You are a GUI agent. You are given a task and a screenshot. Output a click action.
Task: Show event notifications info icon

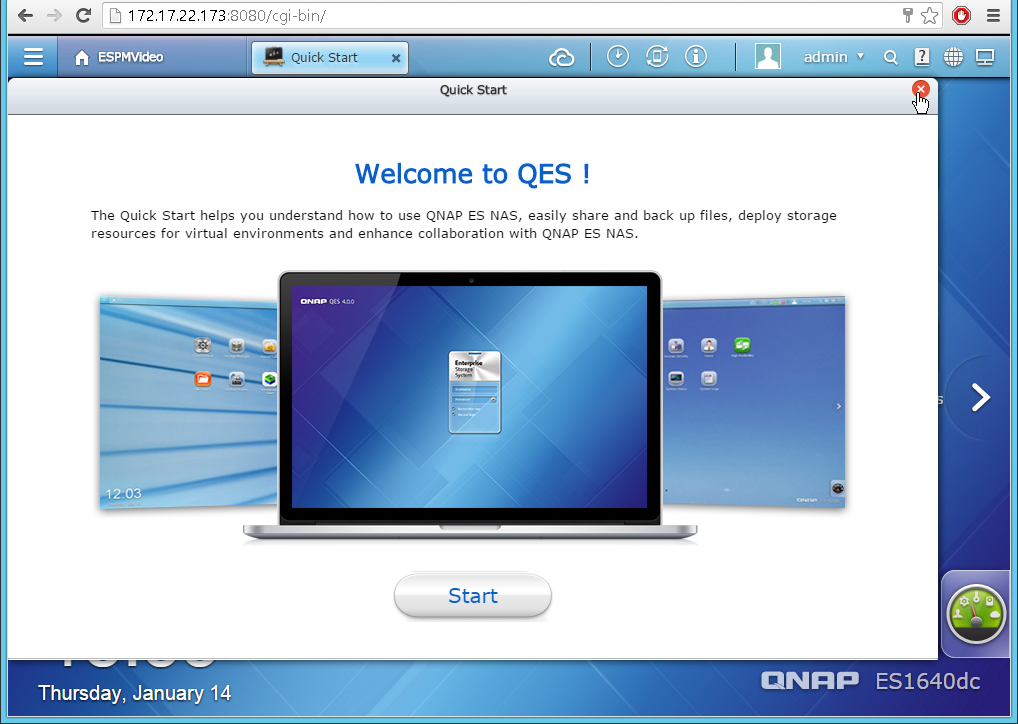click(x=696, y=57)
